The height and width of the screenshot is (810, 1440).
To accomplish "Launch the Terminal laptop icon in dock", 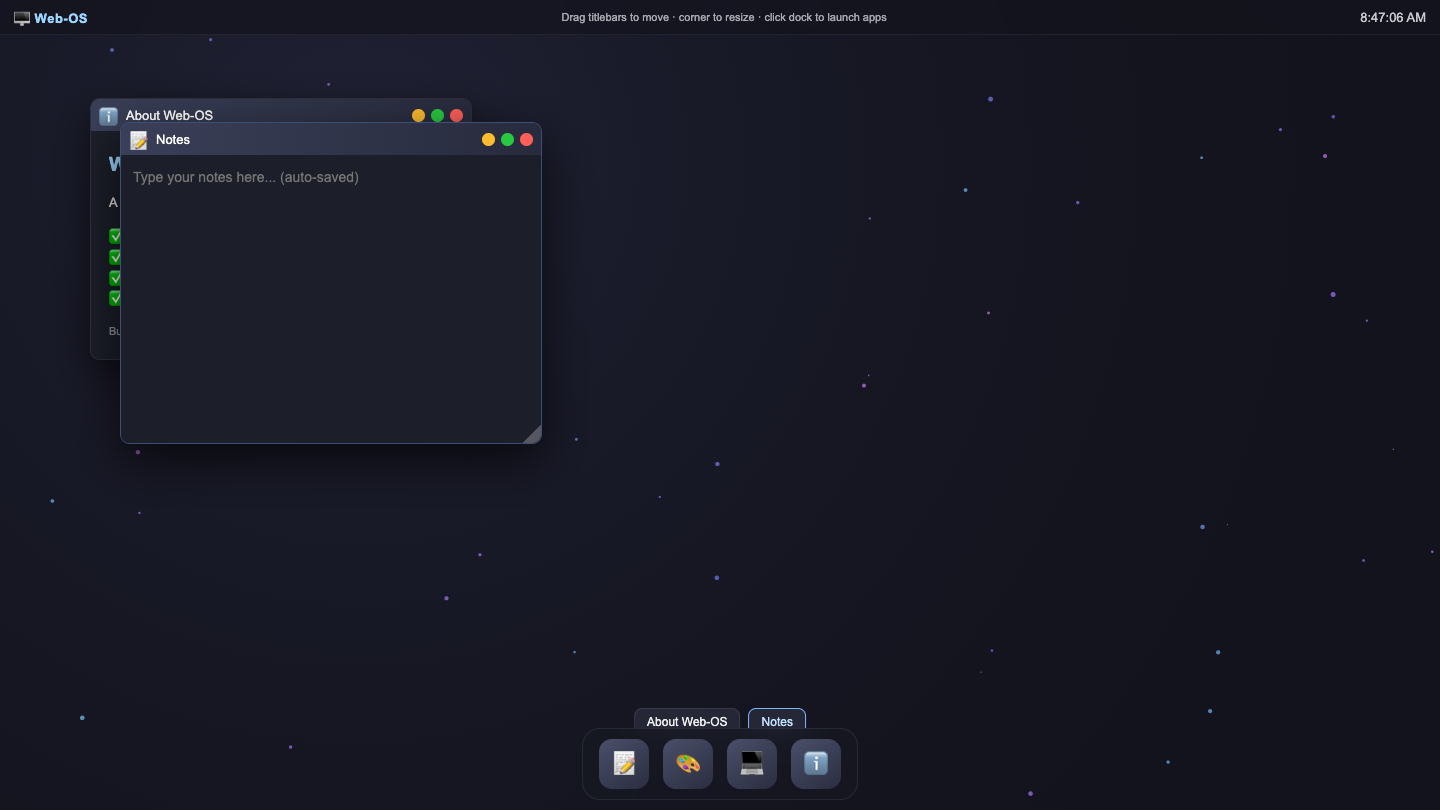I will [752, 764].
